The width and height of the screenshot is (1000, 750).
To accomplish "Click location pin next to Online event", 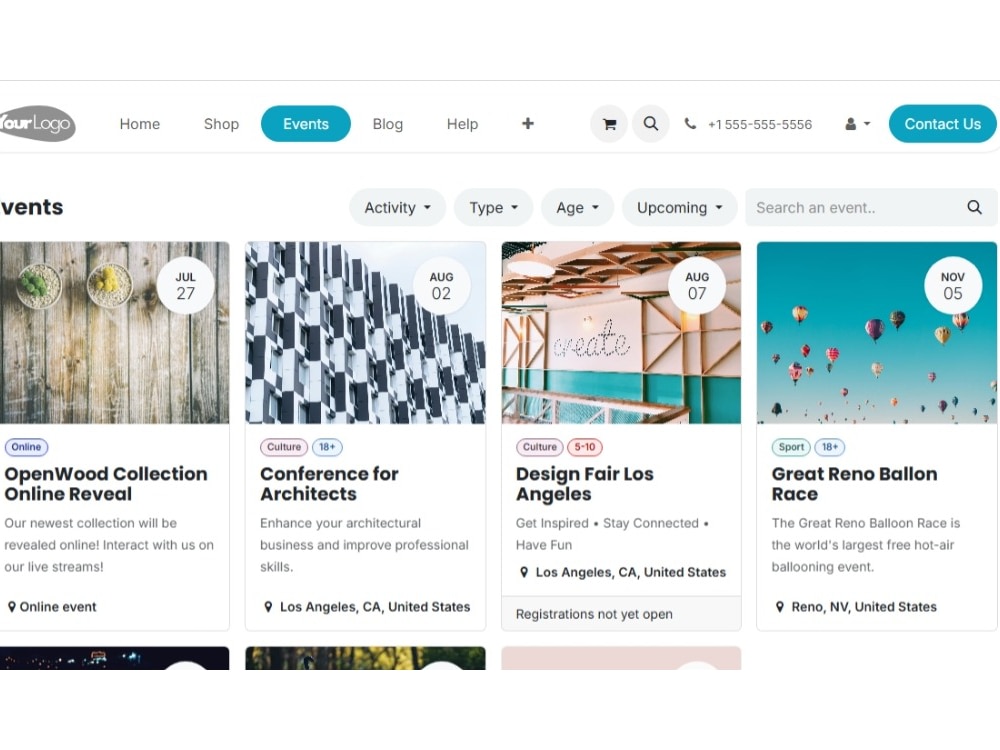I will point(11,607).
